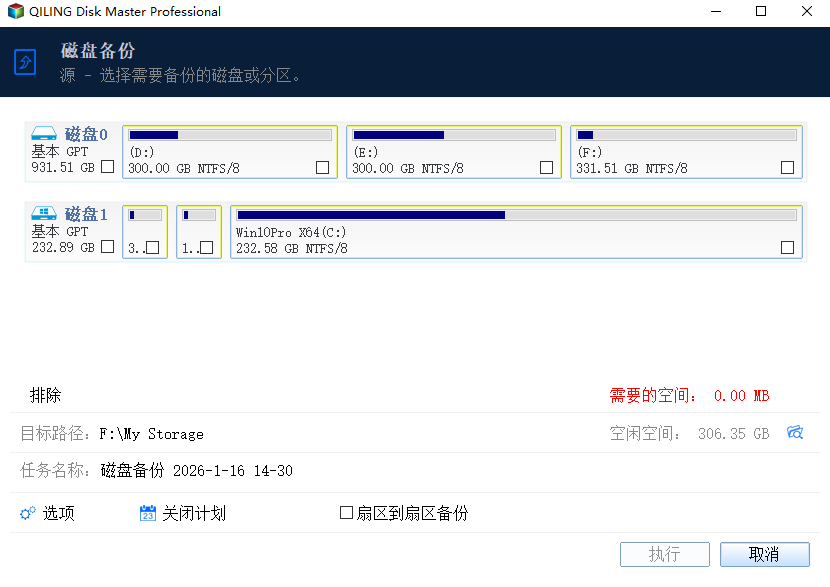Open the target path folder browse icon
This screenshot has height=587, width=830.
[795, 433]
